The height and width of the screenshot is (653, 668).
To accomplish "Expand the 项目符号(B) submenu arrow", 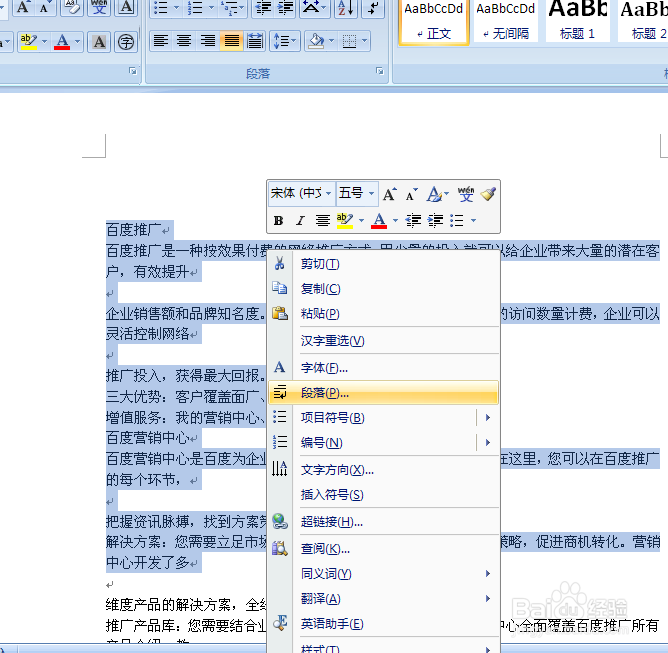I will pyautogui.click(x=488, y=417).
